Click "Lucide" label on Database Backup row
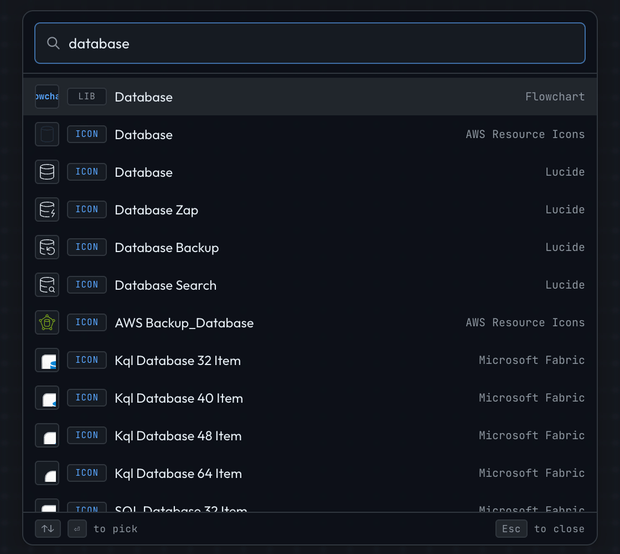The image size is (620, 554). pyautogui.click(x=565, y=247)
